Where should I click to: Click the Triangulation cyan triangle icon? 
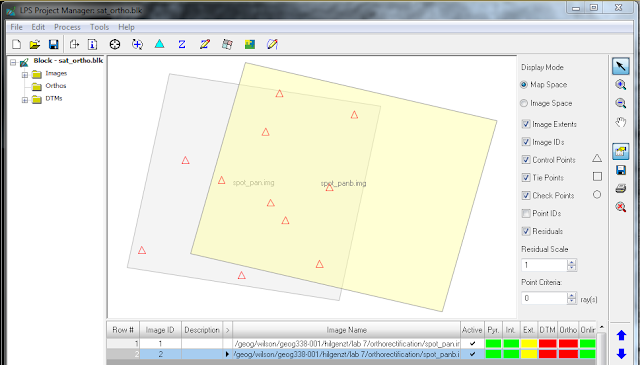click(x=159, y=44)
